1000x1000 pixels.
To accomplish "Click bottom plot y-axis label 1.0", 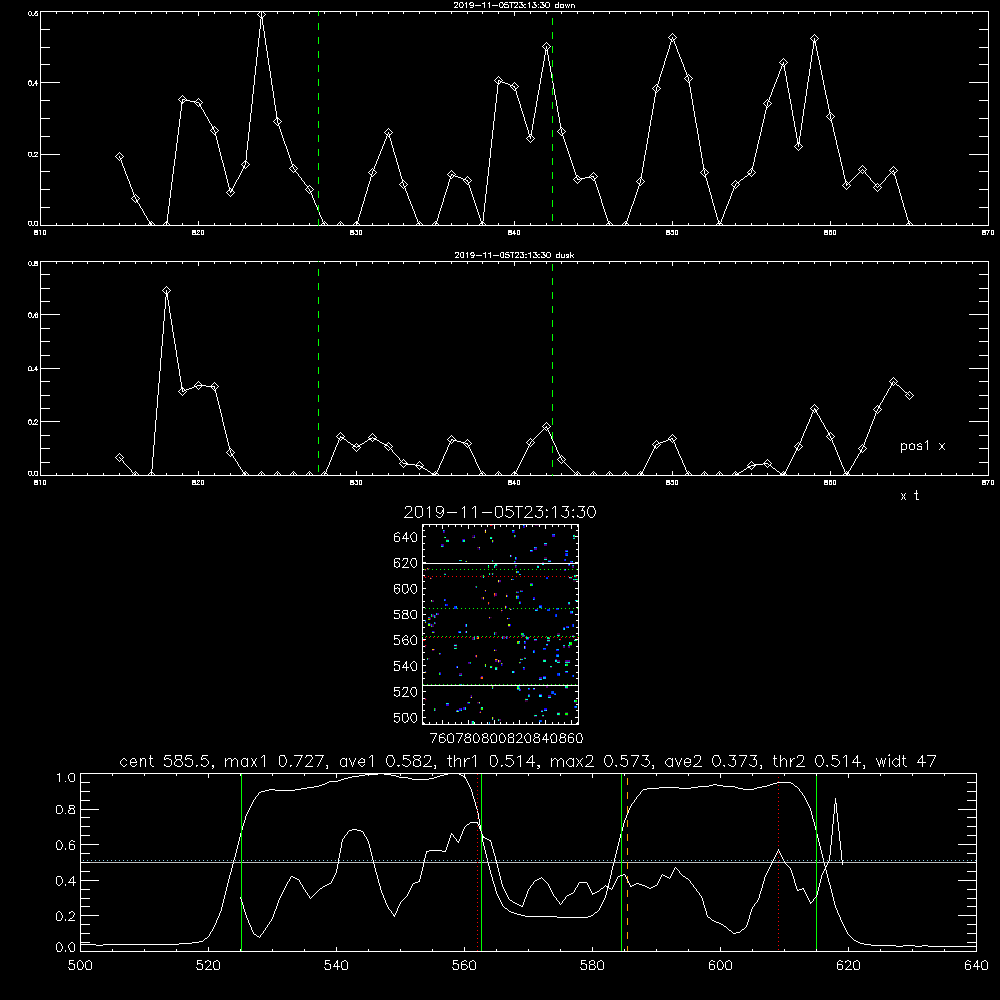I will click(x=66, y=778).
